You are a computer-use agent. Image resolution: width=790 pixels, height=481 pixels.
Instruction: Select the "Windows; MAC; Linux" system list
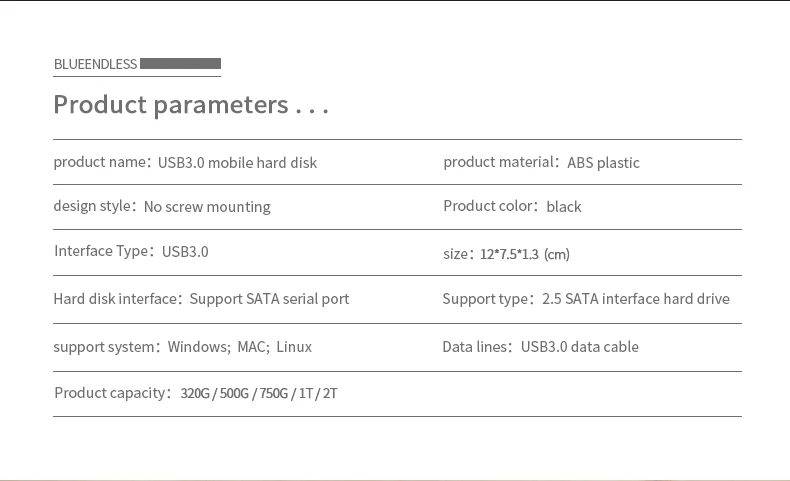coord(240,347)
